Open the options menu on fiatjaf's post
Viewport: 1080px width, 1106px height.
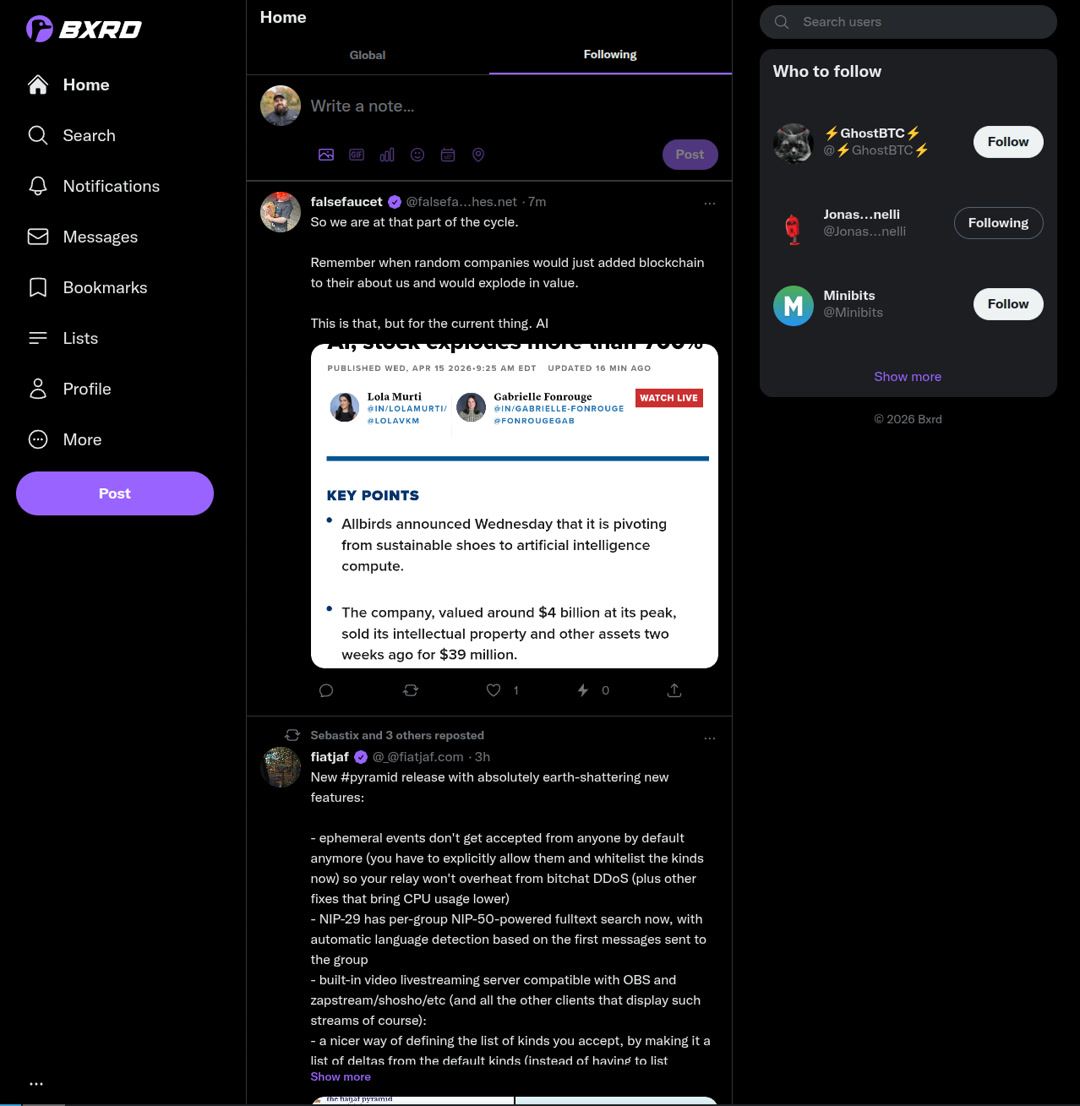coord(710,738)
